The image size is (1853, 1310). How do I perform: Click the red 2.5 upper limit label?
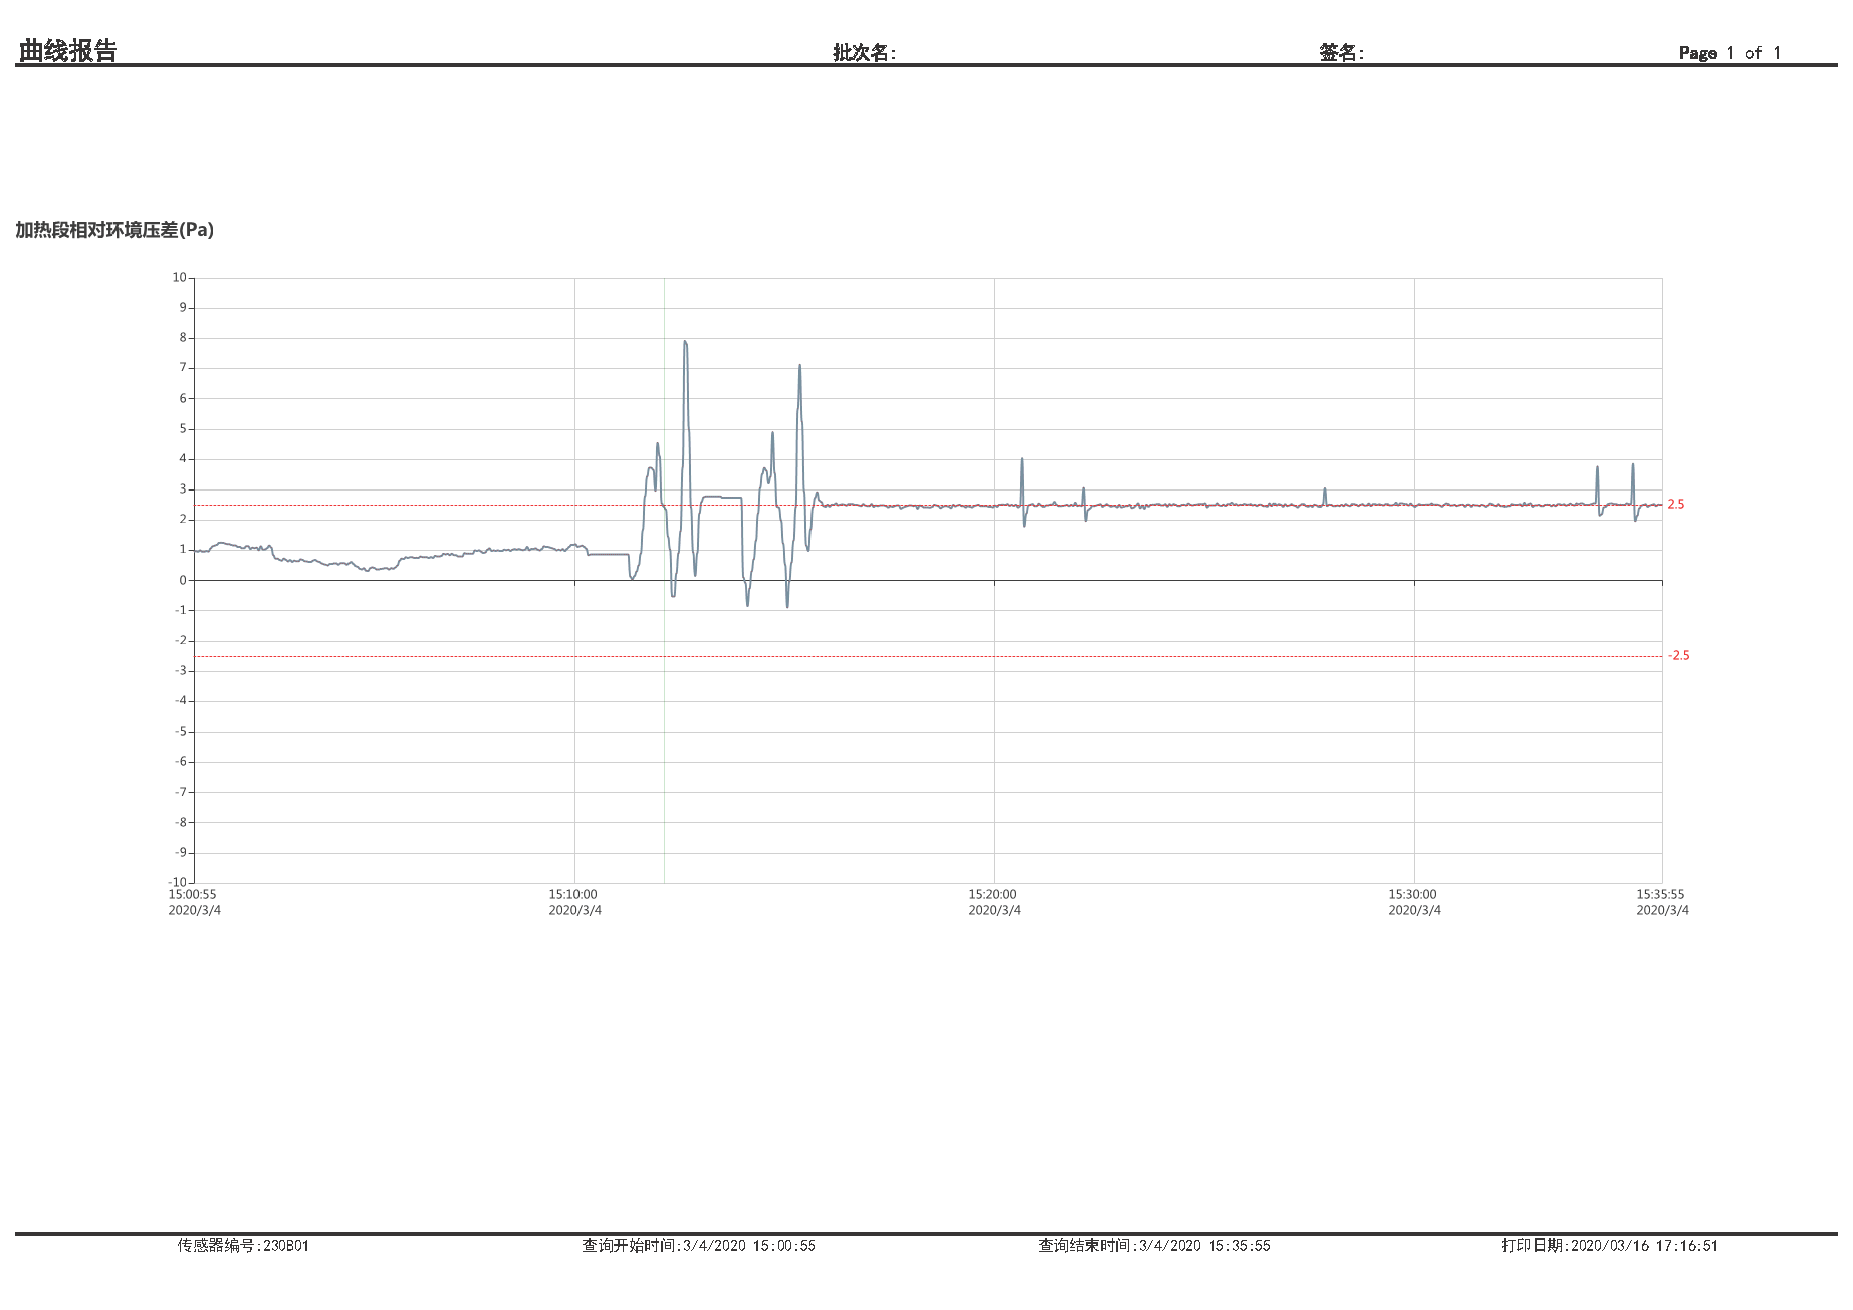click(x=1675, y=505)
